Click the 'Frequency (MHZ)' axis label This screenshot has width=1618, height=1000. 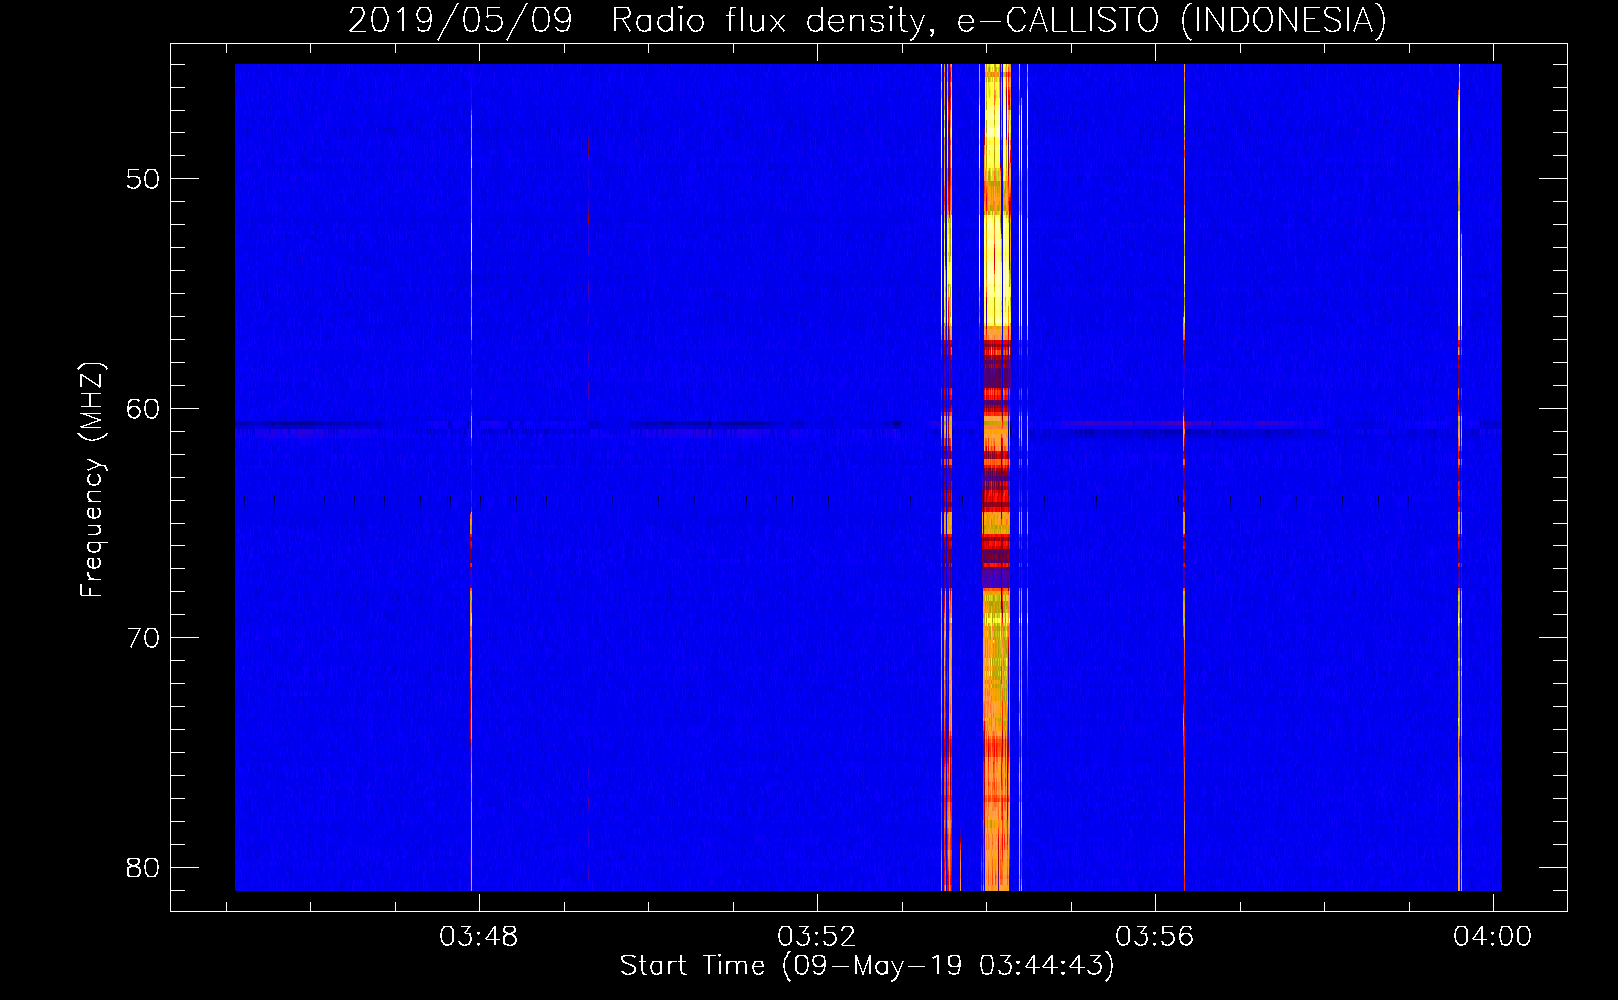click(x=91, y=480)
